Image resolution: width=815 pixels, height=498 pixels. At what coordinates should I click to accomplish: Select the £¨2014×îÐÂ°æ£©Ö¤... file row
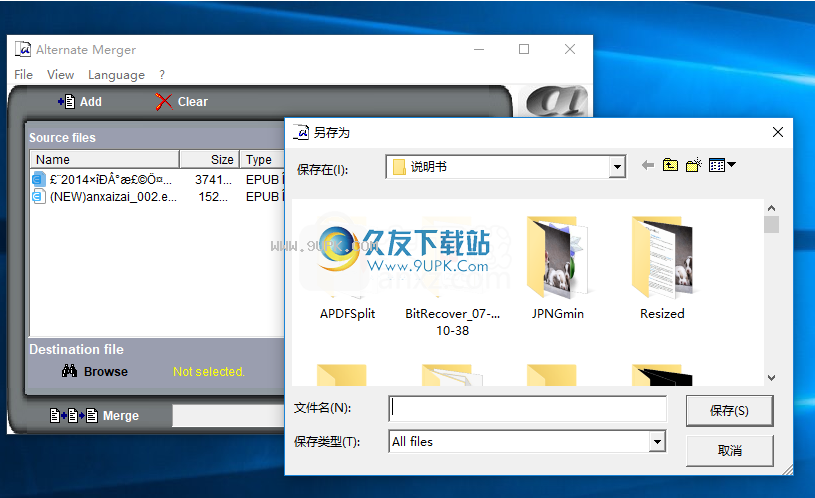click(157, 179)
